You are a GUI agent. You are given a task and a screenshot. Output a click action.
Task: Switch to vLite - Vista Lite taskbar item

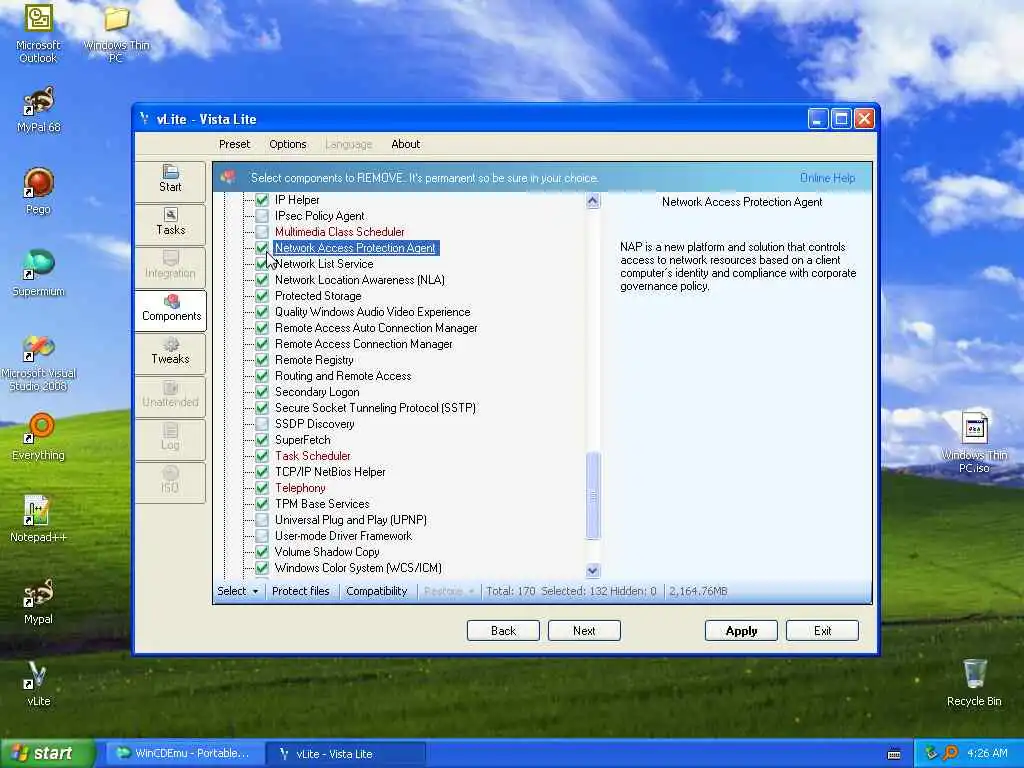(346, 754)
